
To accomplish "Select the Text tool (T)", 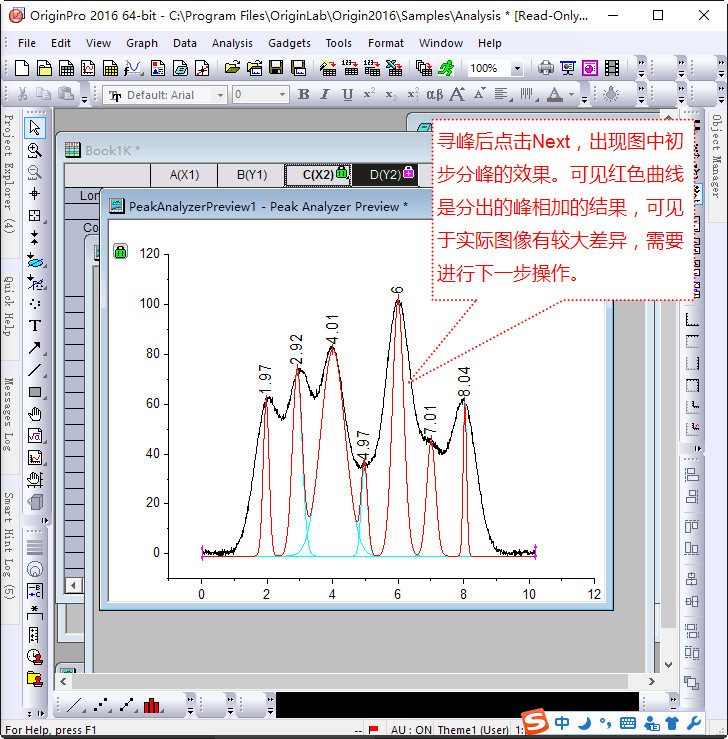I will [x=35, y=326].
